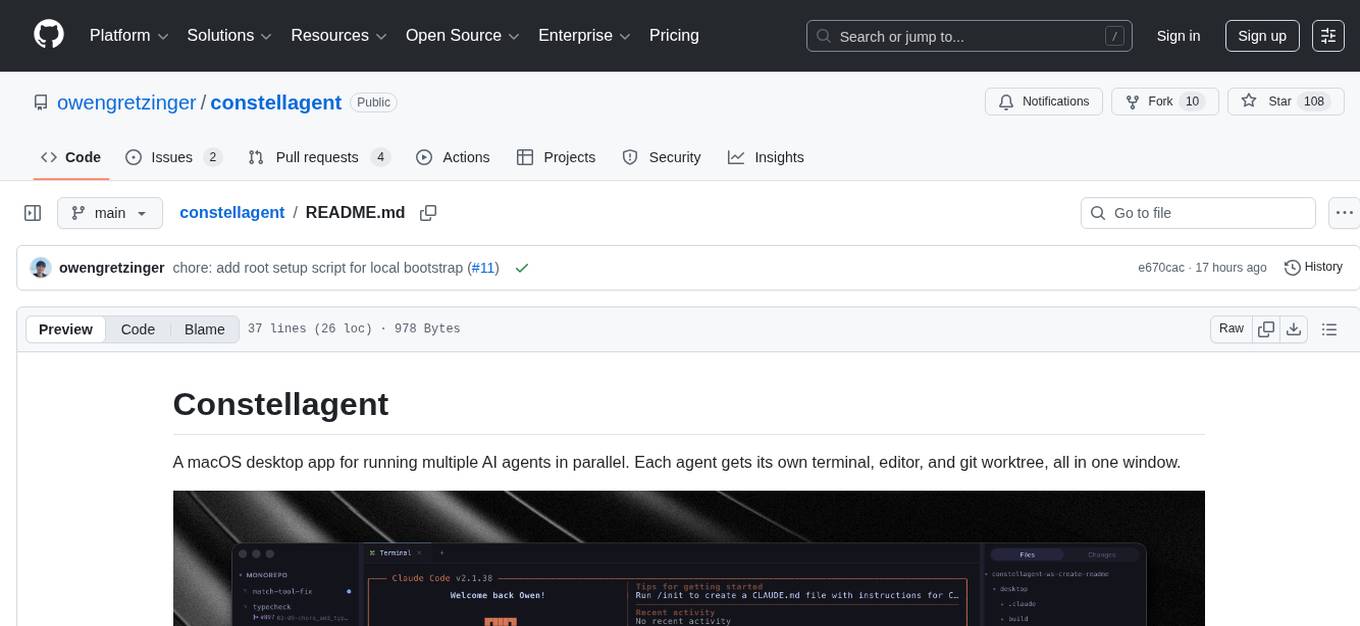
Task: Open pull request #11
Action: tap(483, 267)
